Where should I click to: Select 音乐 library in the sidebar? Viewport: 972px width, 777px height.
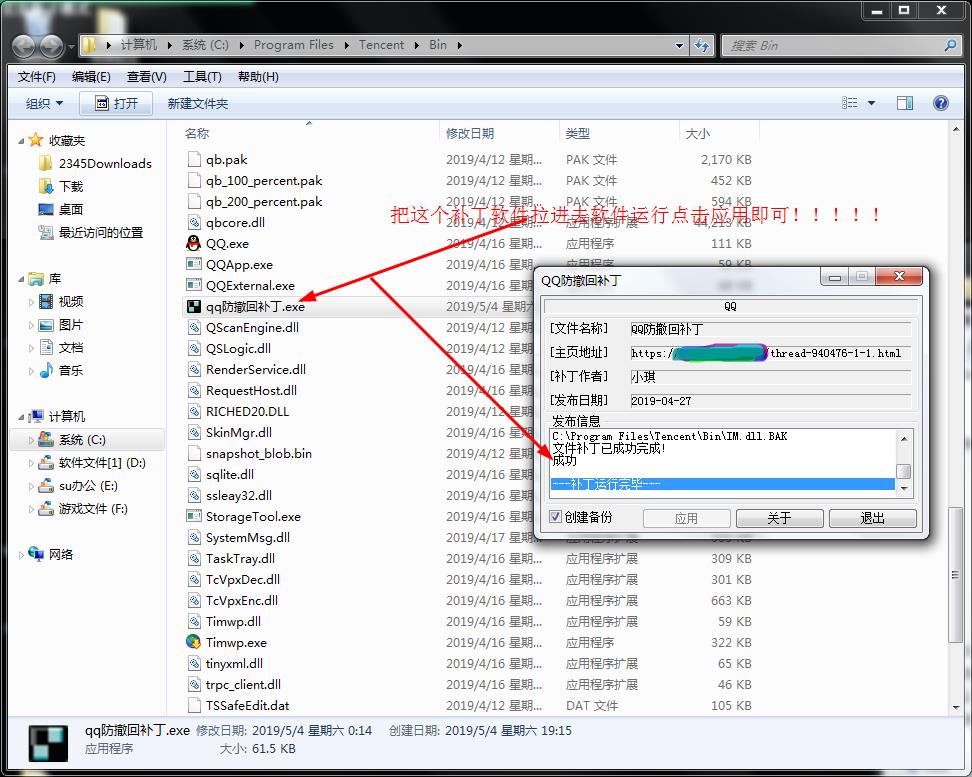(x=61, y=370)
